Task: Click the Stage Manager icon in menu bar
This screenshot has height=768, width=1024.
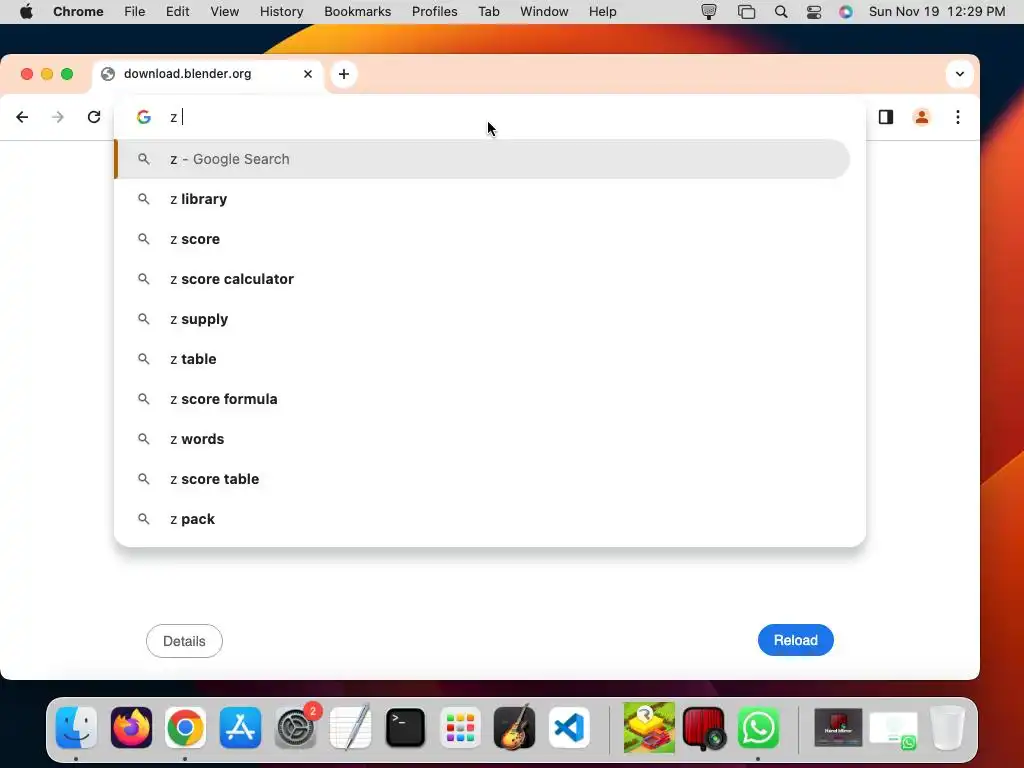Action: [x=746, y=12]
